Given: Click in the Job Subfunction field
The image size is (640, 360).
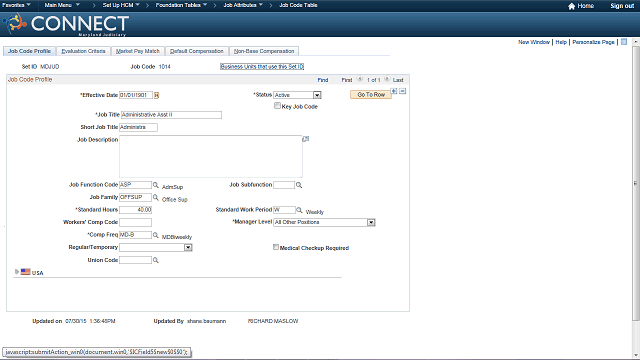Looking at the screenshot, I should coord(284,185).
